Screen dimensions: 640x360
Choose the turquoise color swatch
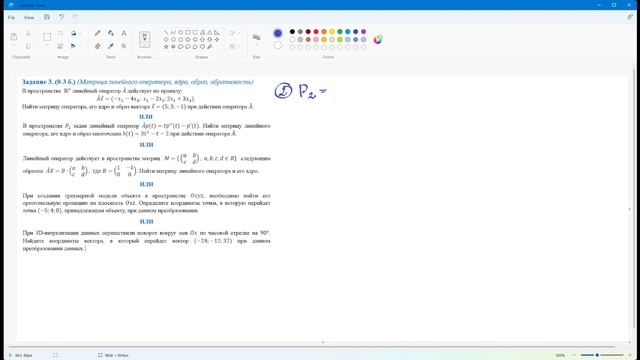(348, 31)
